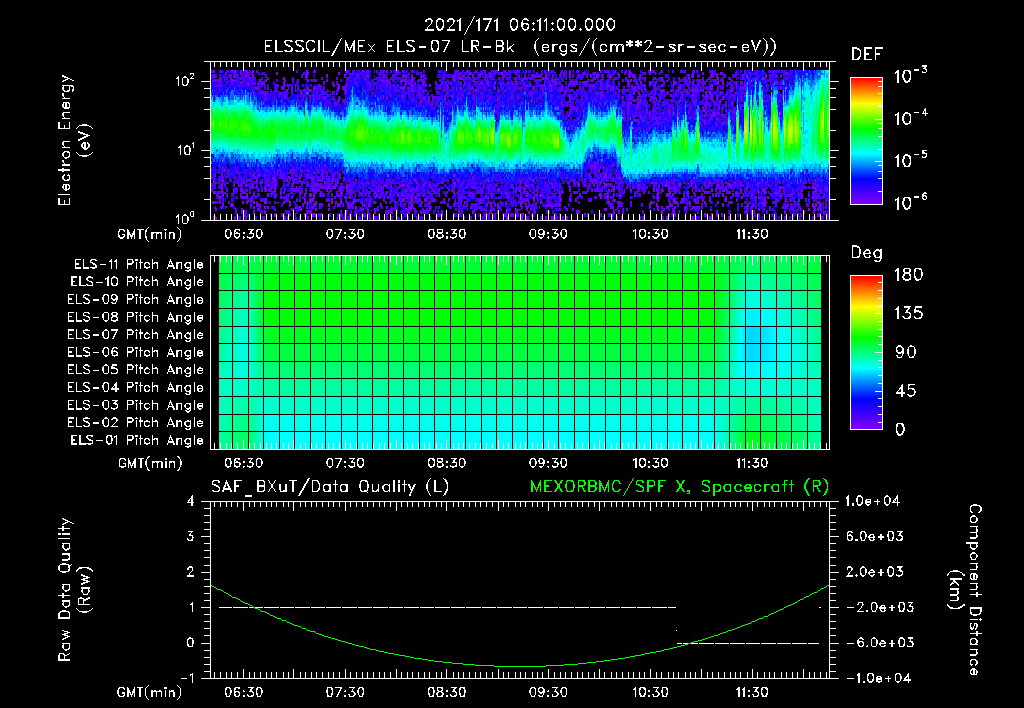Select the ELS-10 Pitch Angle row label

pos(137,282)
